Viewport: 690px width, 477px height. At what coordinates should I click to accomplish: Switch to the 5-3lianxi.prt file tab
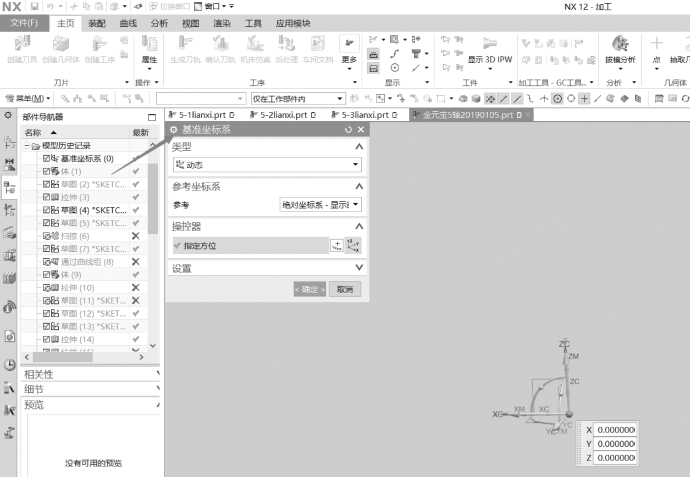click(365, 115)
